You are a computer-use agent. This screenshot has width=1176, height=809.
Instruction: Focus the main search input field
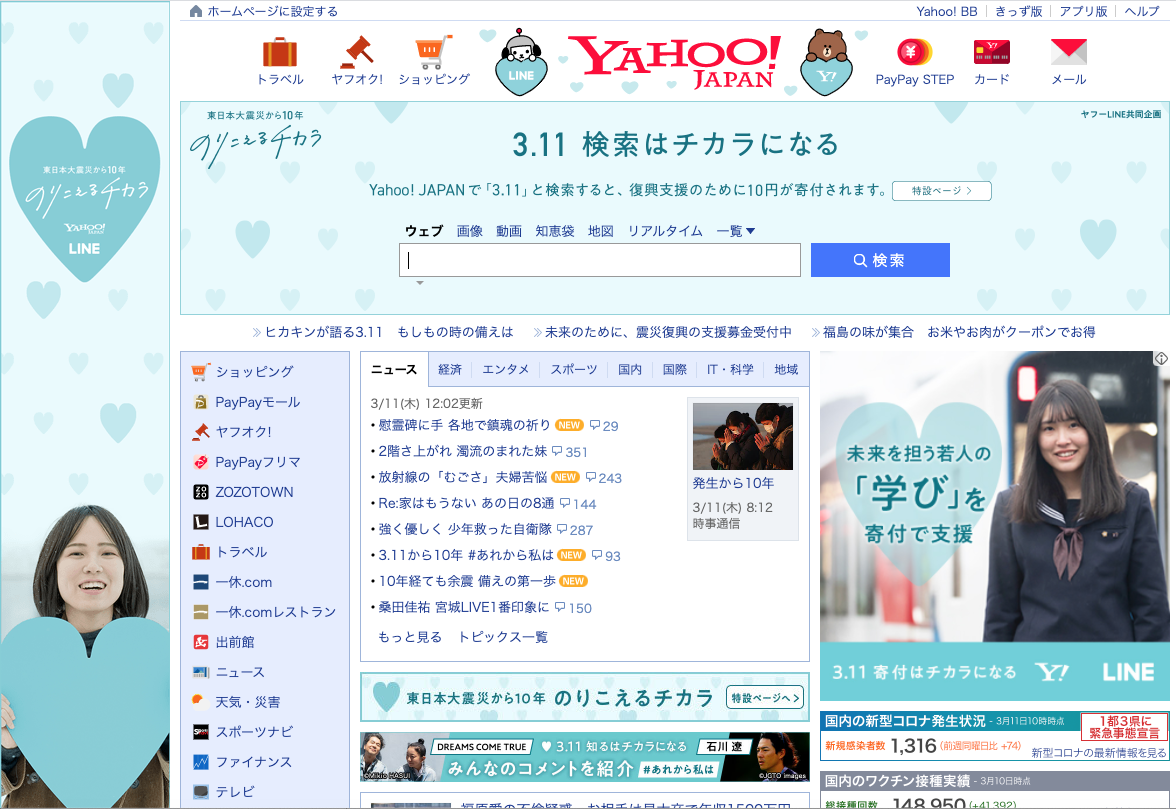coord(599,260)
